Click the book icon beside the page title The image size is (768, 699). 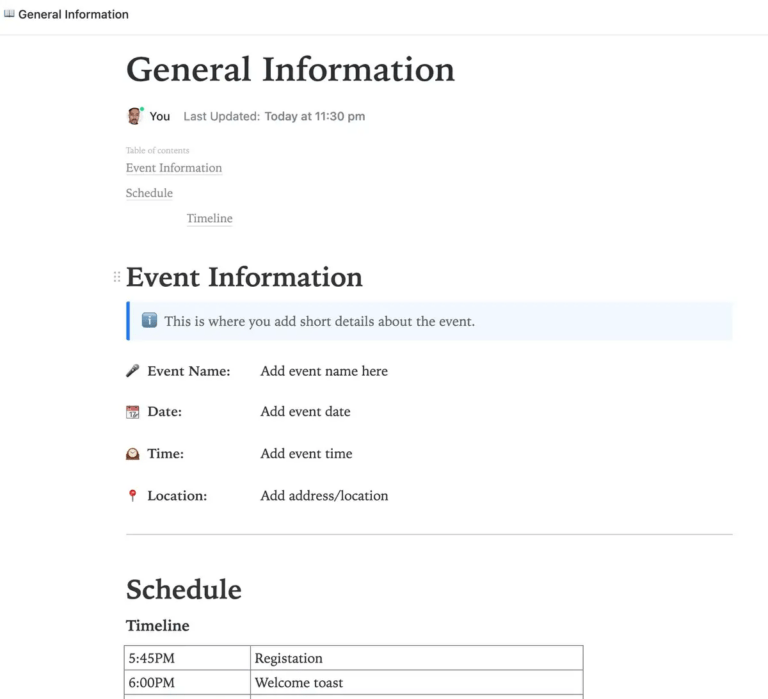point(10,15)
